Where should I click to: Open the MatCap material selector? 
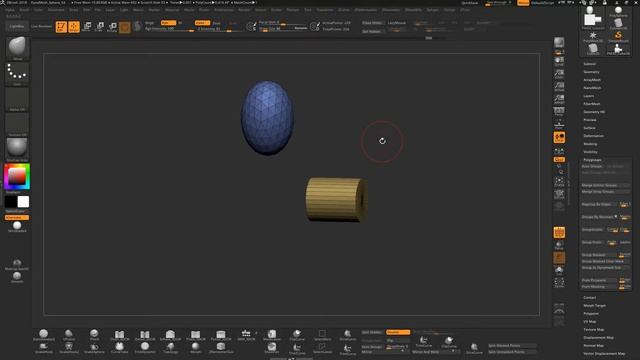17,149
